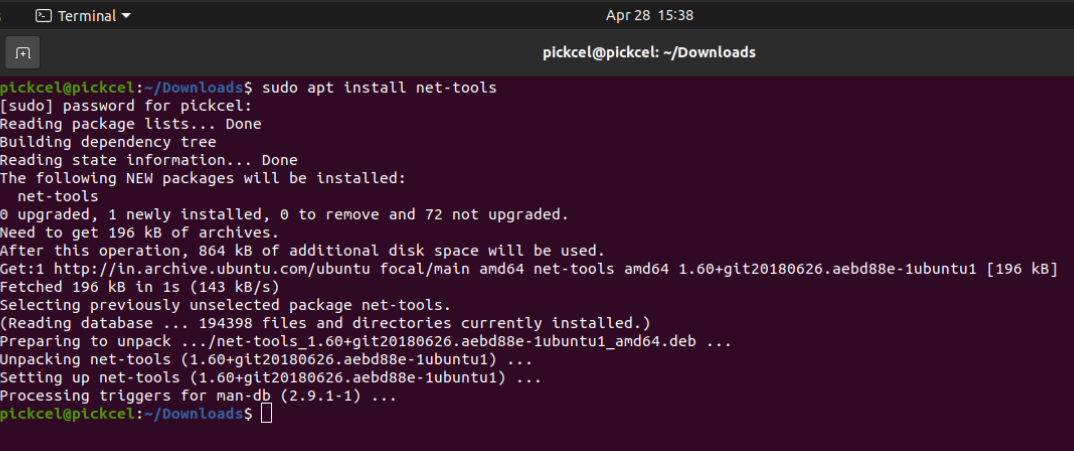This screenshot has width=1074, height=451.
Task: Click the sudo apt install net-tools command
Action: click(x=379, y=88)
